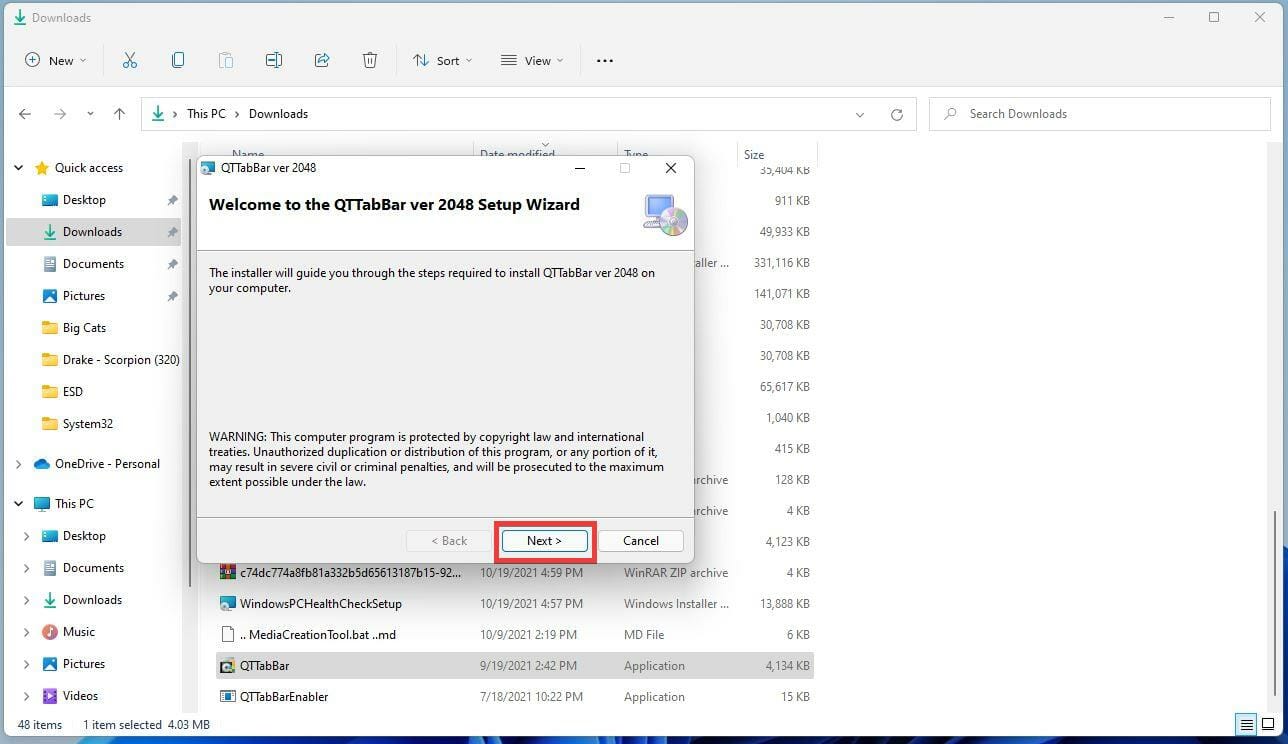
Task: Click the Rename icon on the toolbar
Action: click(274, 60)
